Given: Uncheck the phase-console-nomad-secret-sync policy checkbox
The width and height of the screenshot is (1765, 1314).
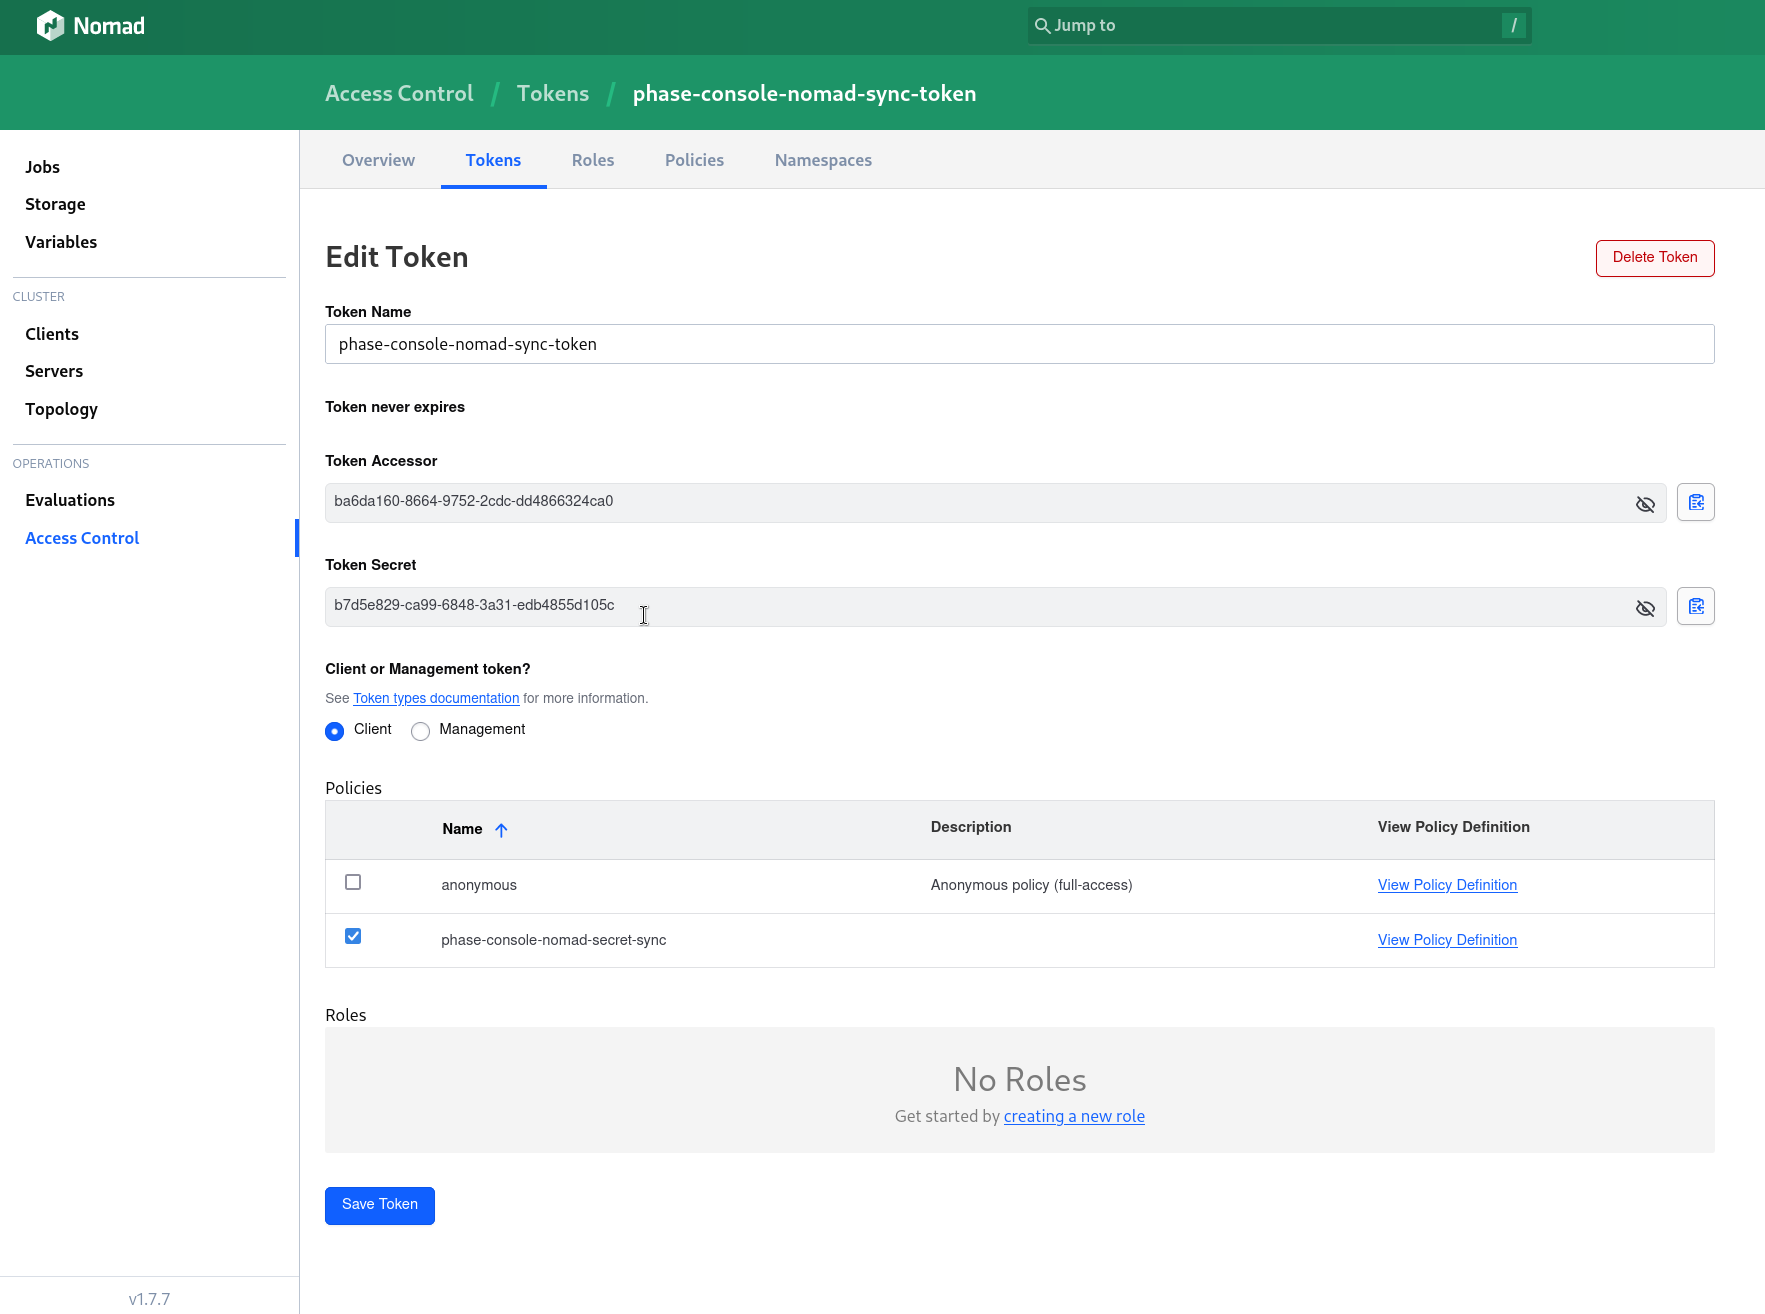Looking at the screenshot, I should point(353,936).
